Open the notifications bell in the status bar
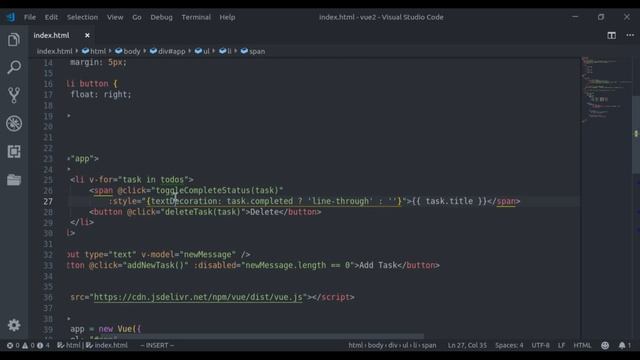 tap(624, 345)
